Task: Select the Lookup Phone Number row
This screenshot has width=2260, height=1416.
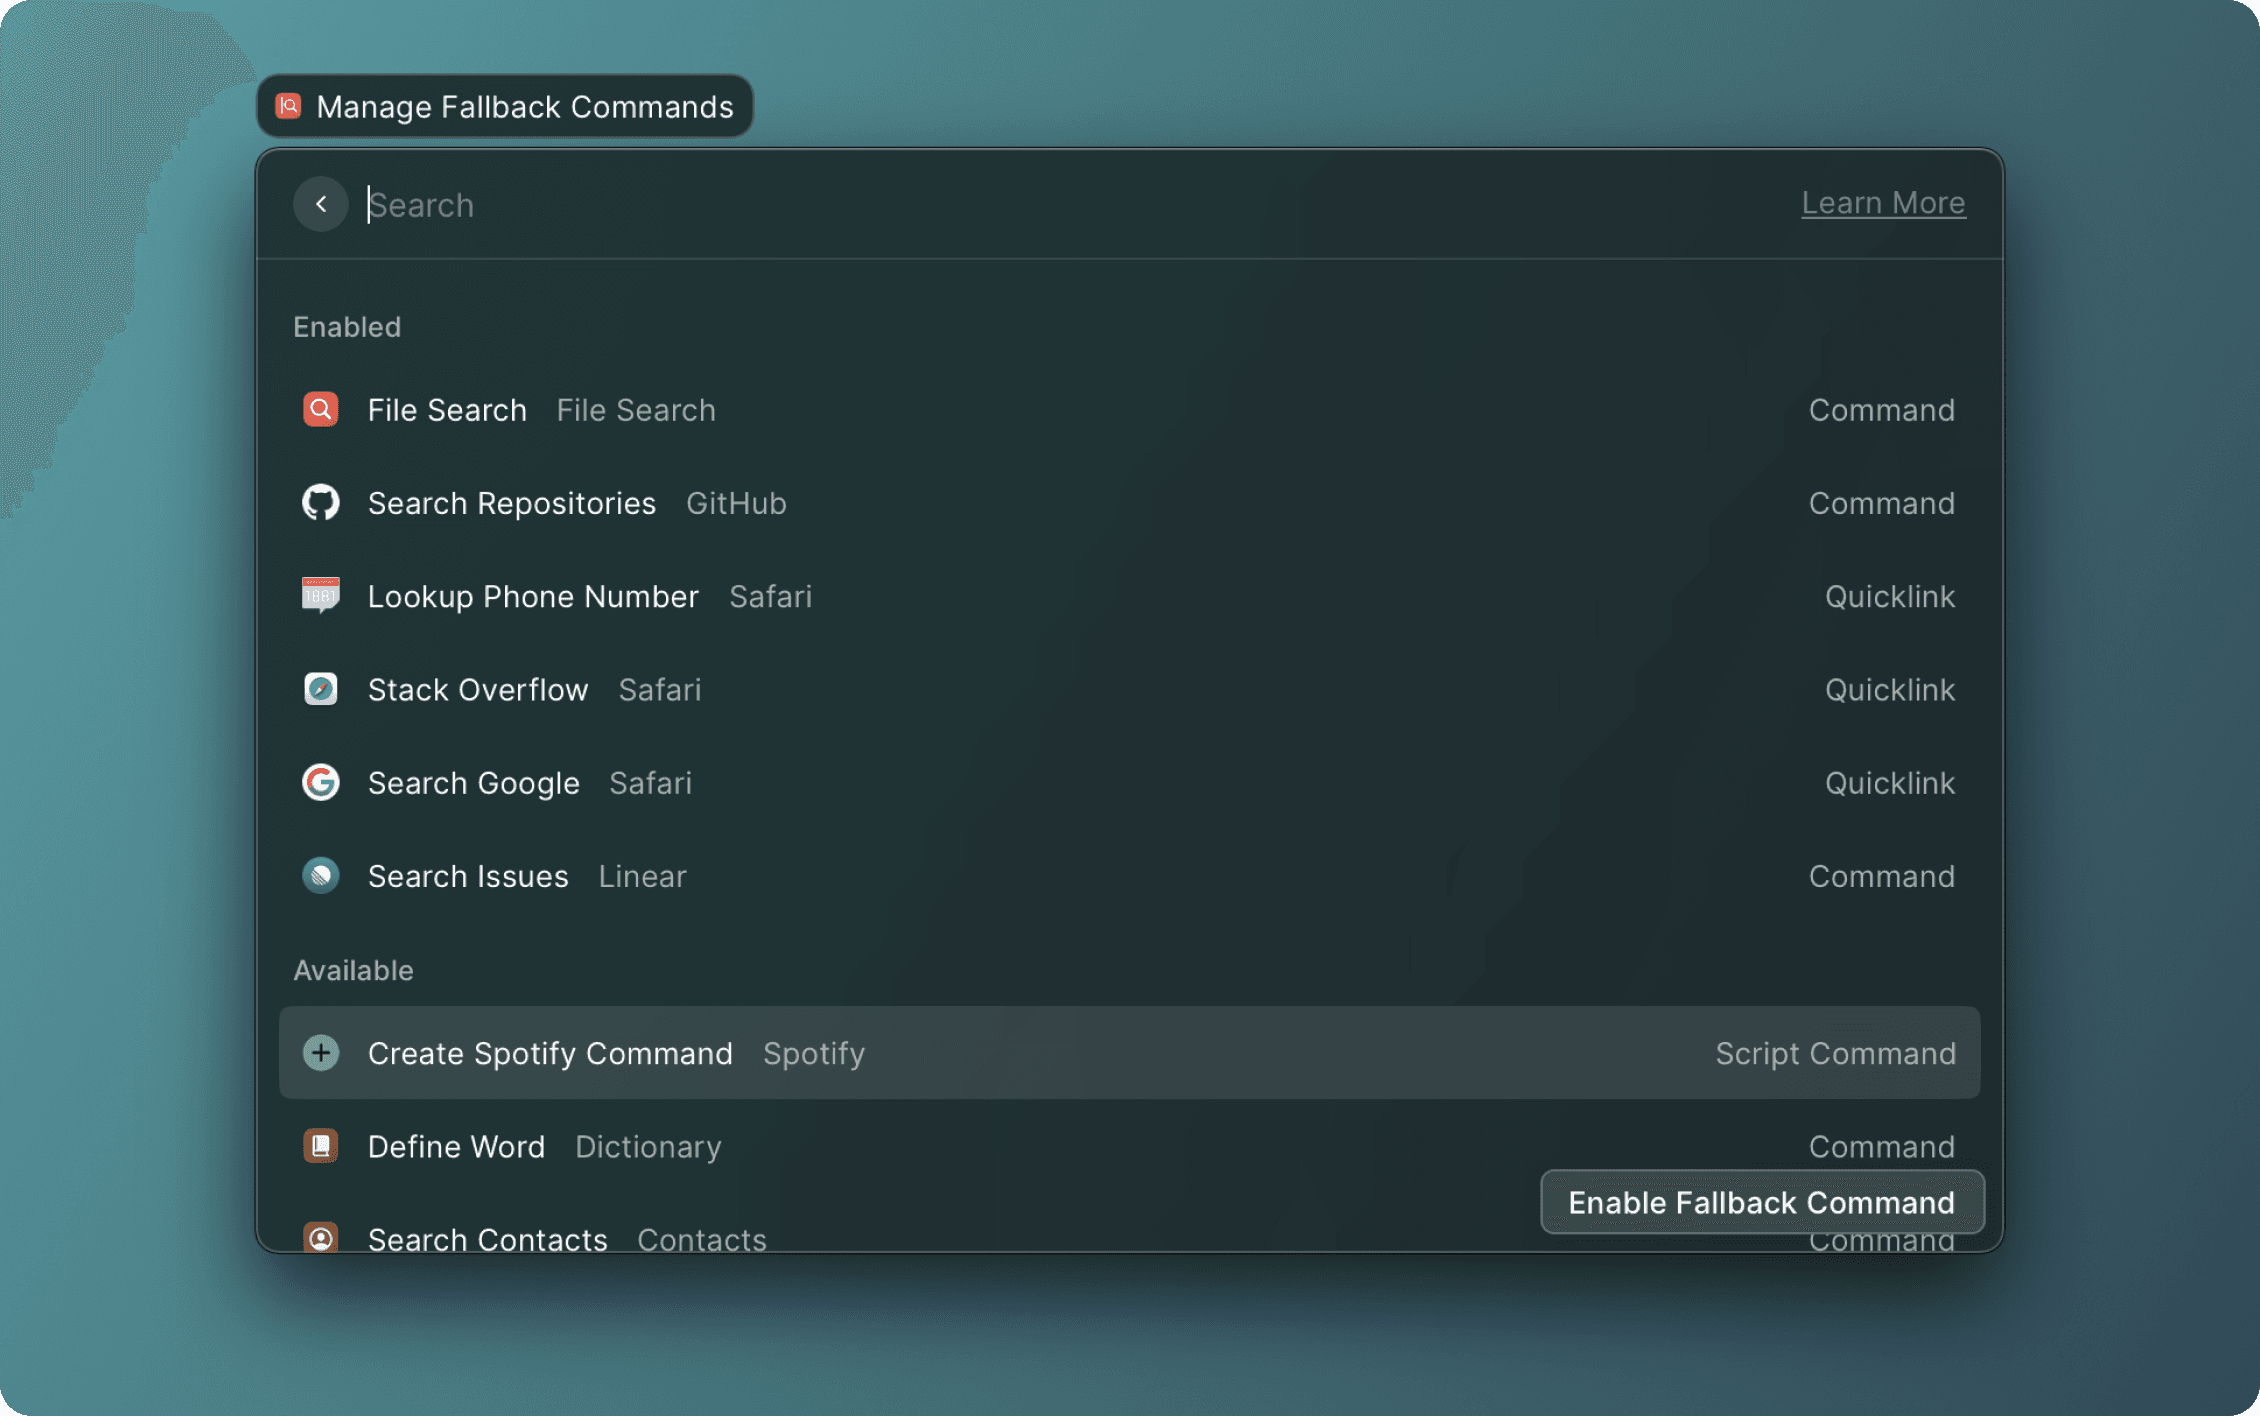Action: pos(900,596)
